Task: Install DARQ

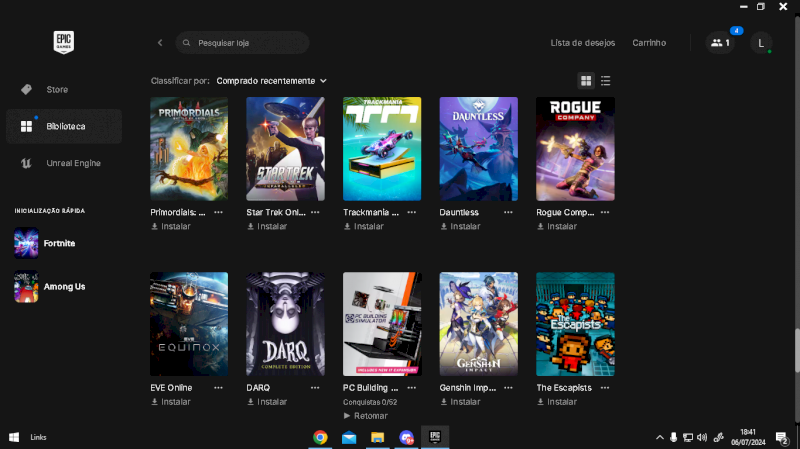Action: (x=267, y=402)
